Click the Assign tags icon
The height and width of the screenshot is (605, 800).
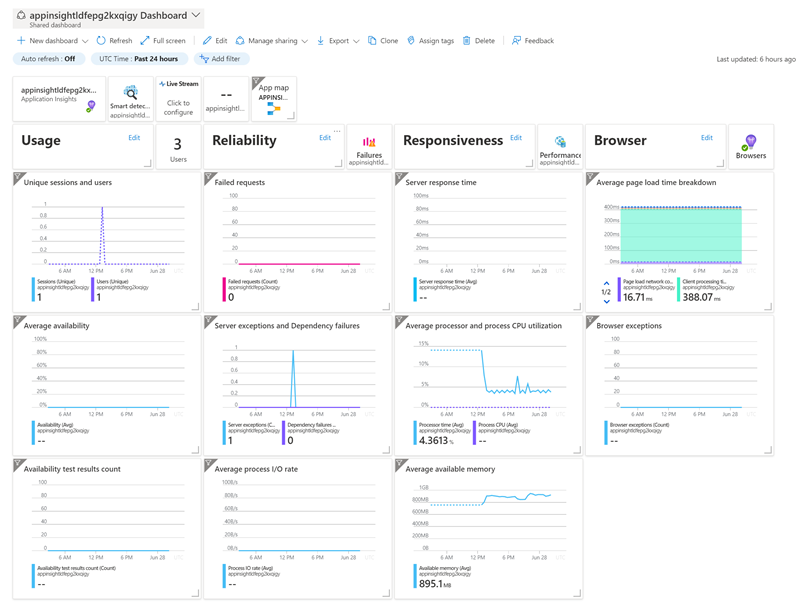click(x=411, y=40)
